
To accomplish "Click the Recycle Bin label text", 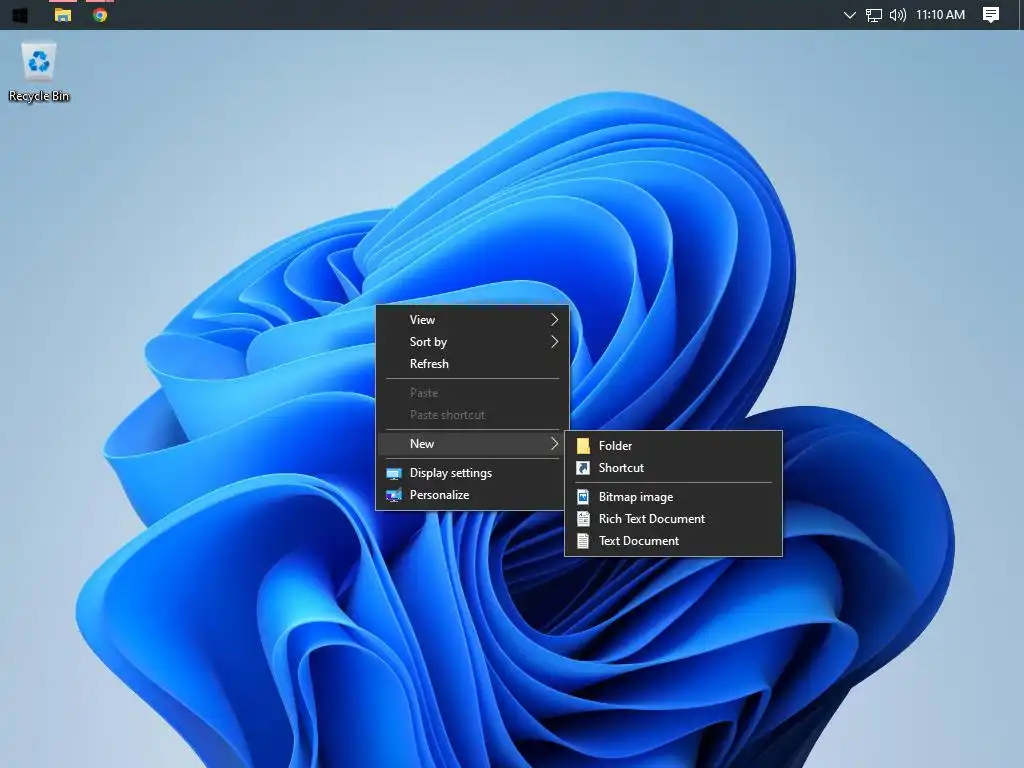I will tap(39, 96).
